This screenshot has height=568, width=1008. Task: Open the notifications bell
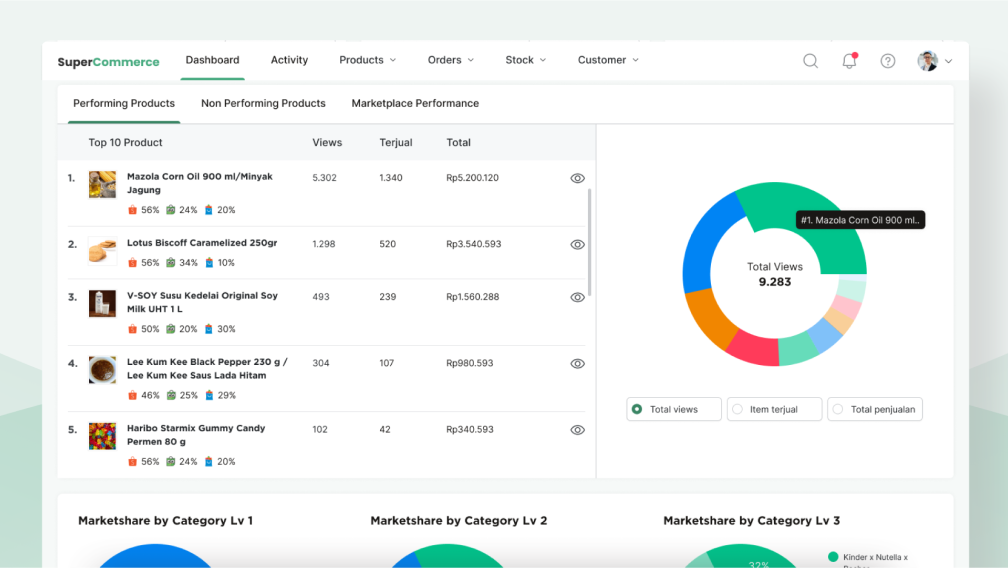point(849,60)
